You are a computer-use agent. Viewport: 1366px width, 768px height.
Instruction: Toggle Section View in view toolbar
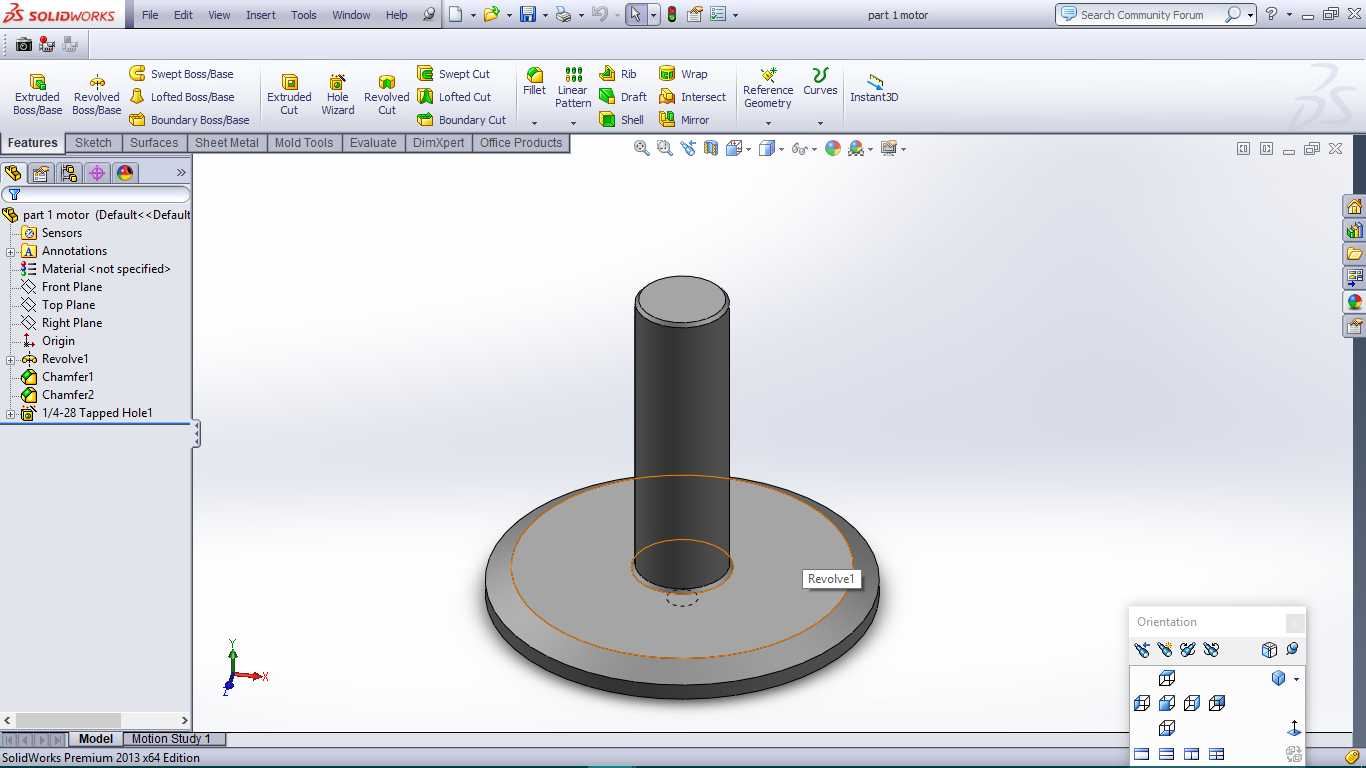click(x=711, y=148)
